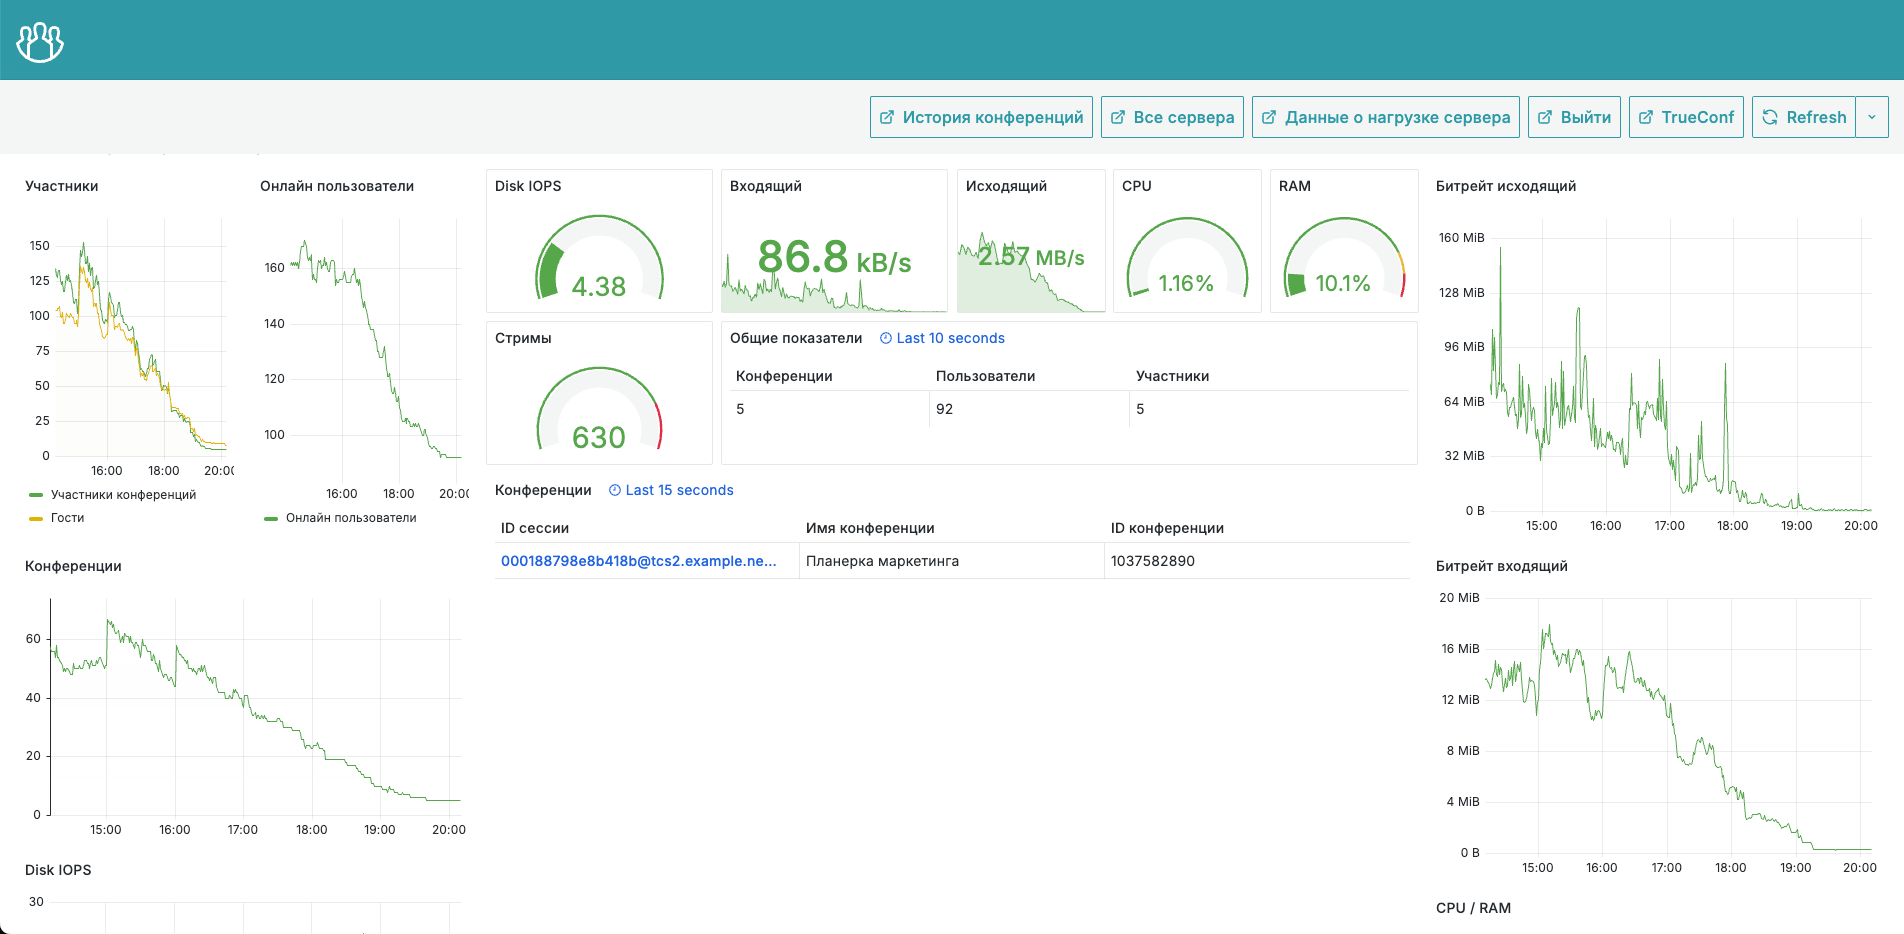Click the RAM gauge value 10.1%

[1343, 284]
